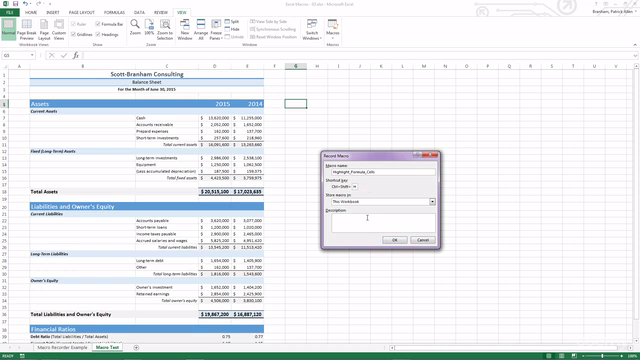Image resolution: width=640 pixels, height=360 pixels.
Task: Open Custom Views
Action: coord(59,29)
